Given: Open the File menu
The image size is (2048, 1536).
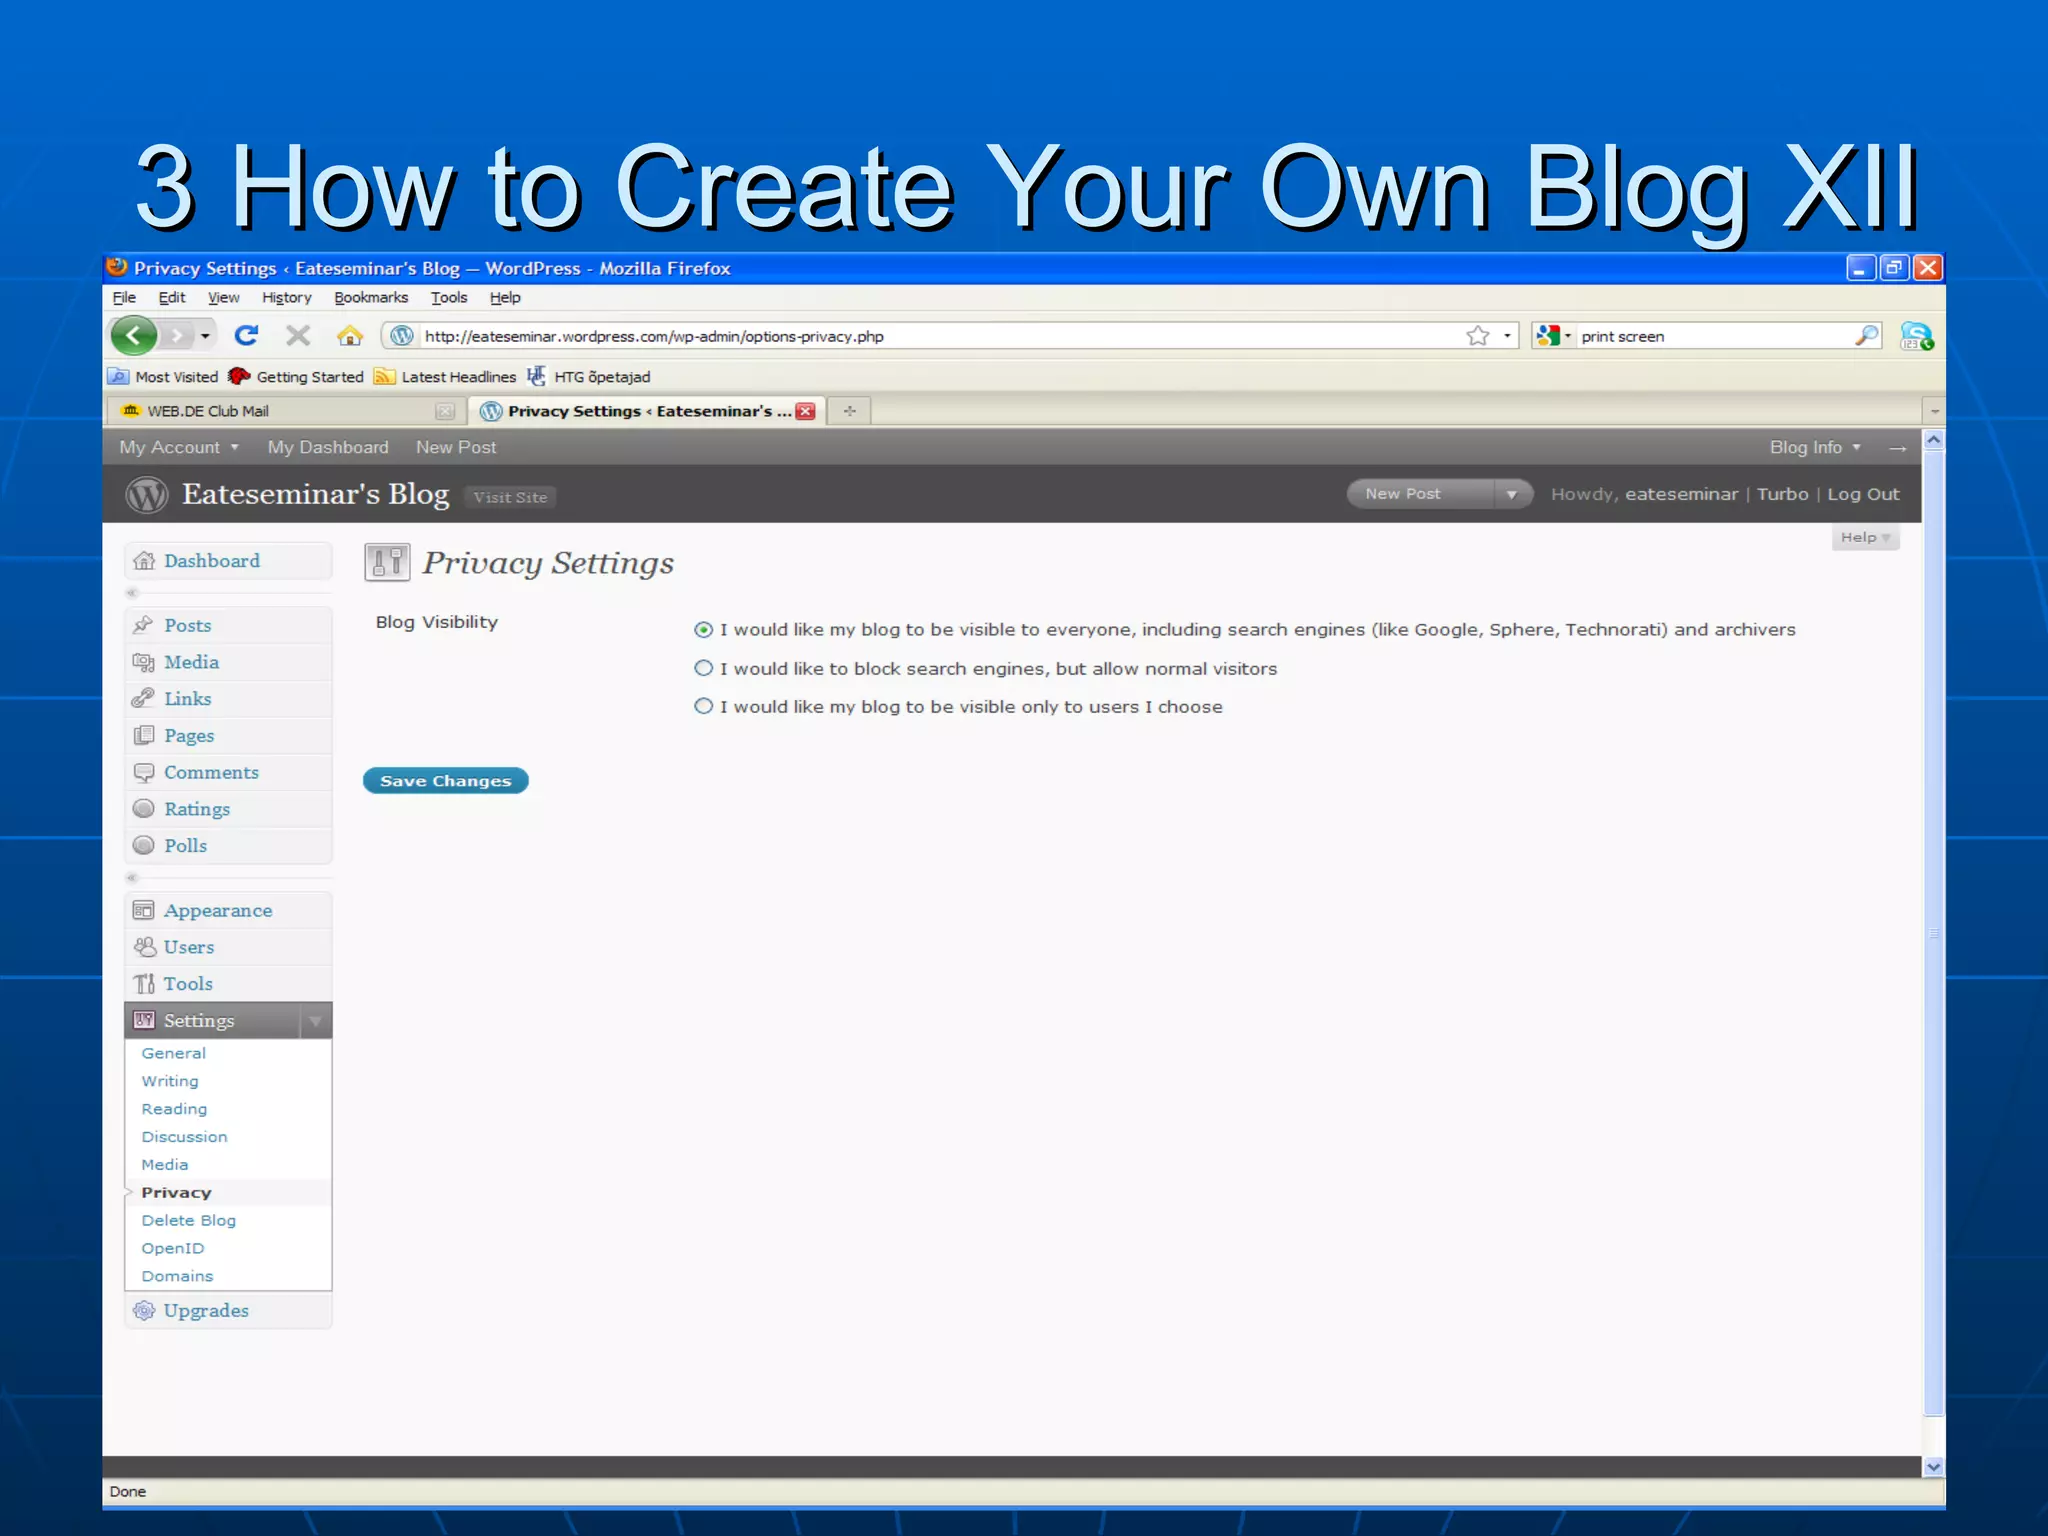Looking at the screenshot, I should coord(124,297).
